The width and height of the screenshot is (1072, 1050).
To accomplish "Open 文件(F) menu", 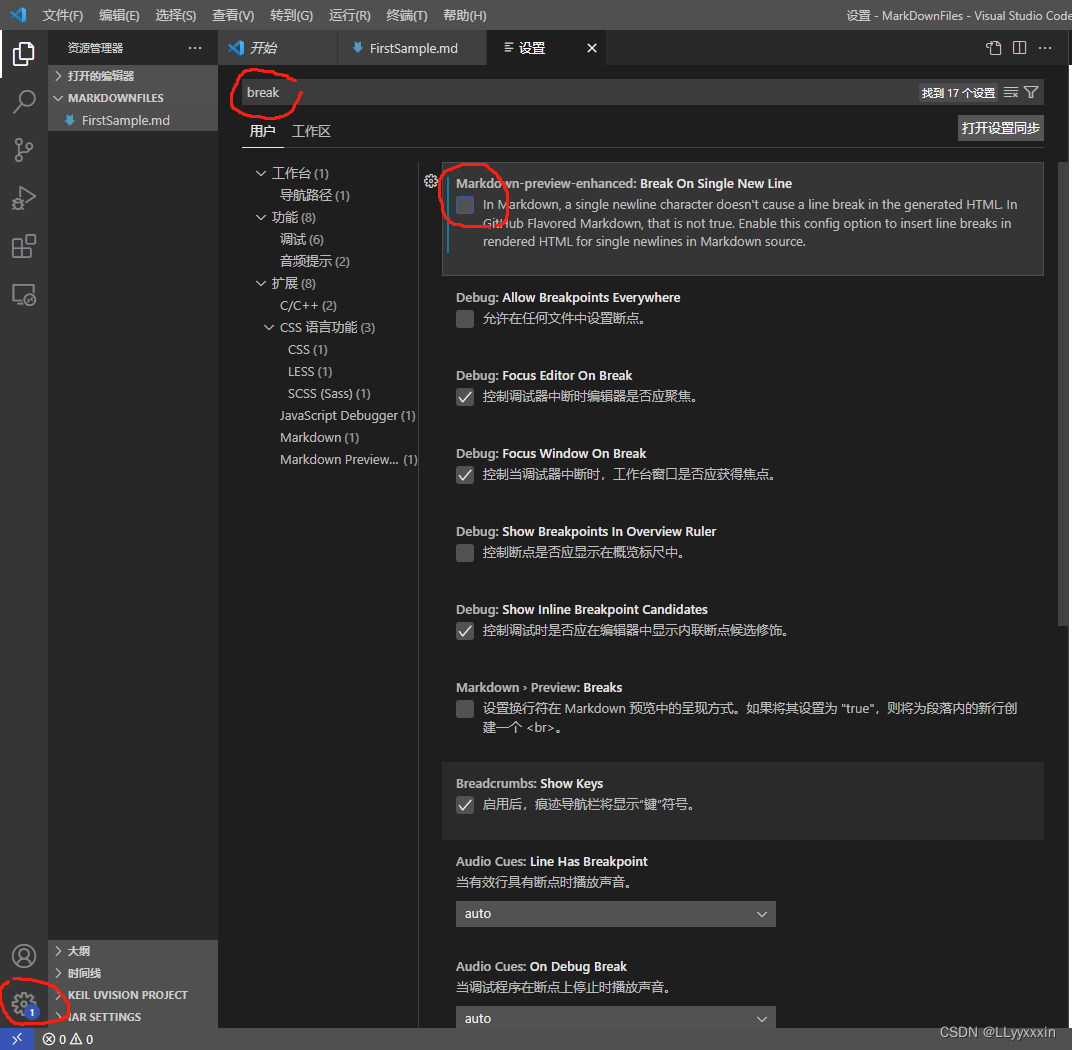I will click(62, 15).
